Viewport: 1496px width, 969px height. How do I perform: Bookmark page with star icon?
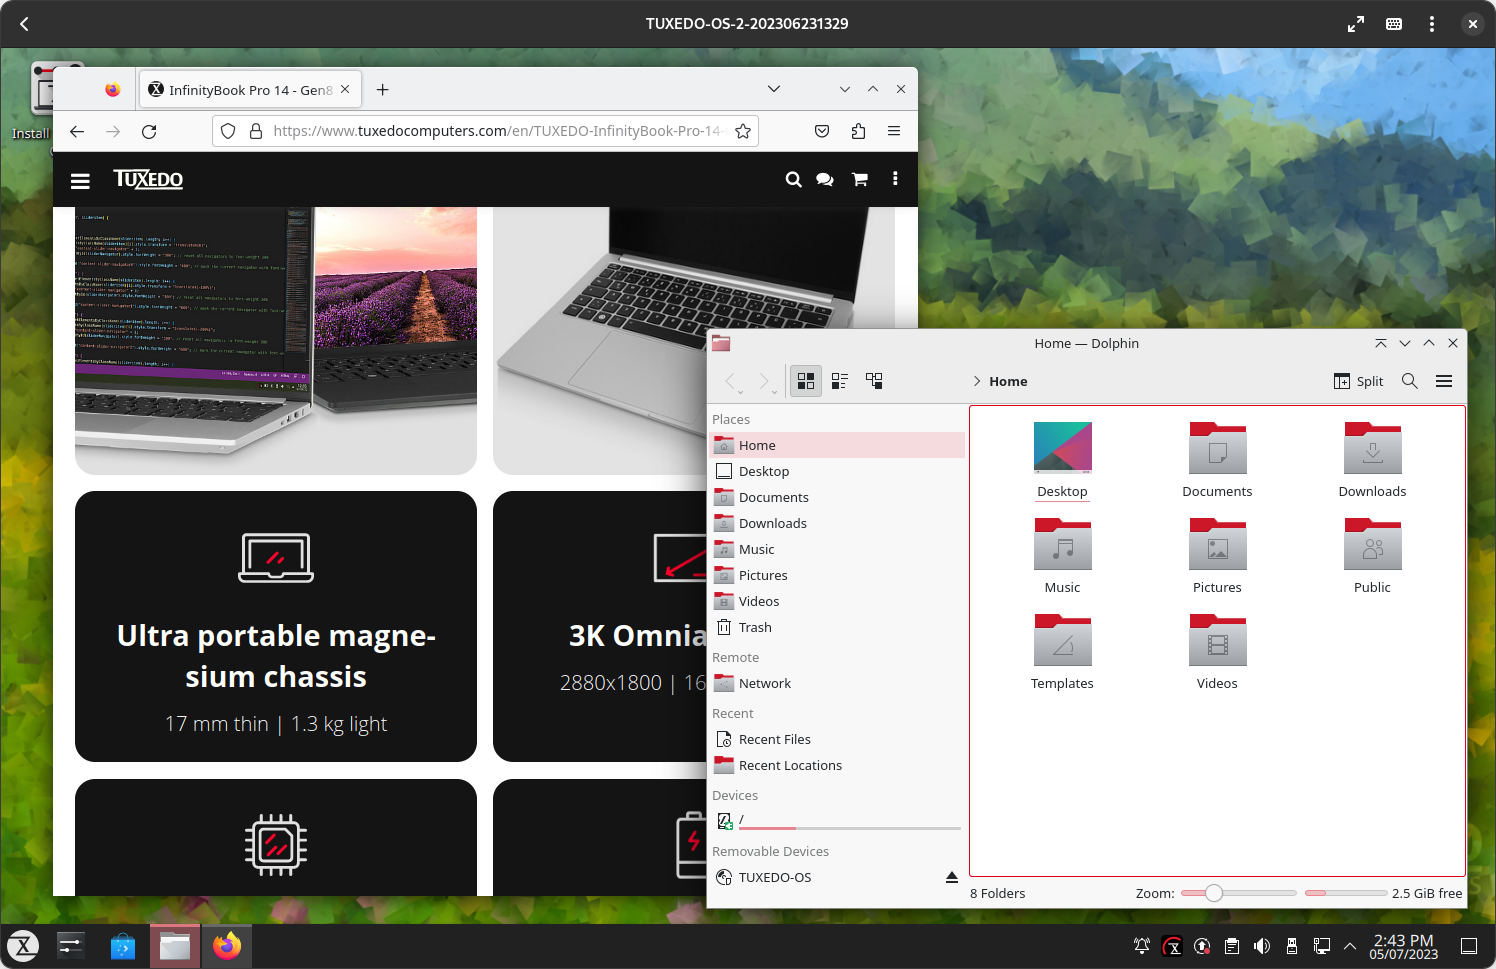743,131
